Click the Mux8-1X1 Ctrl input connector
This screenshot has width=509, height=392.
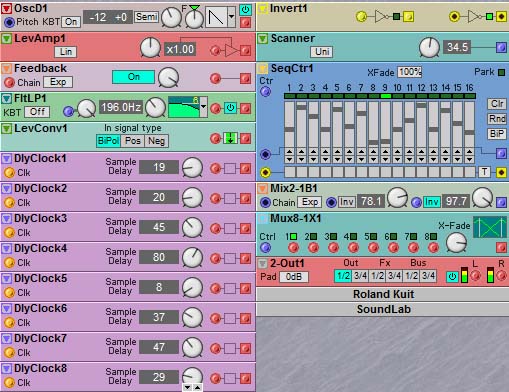pyautogui.click(x=266, y=248)
